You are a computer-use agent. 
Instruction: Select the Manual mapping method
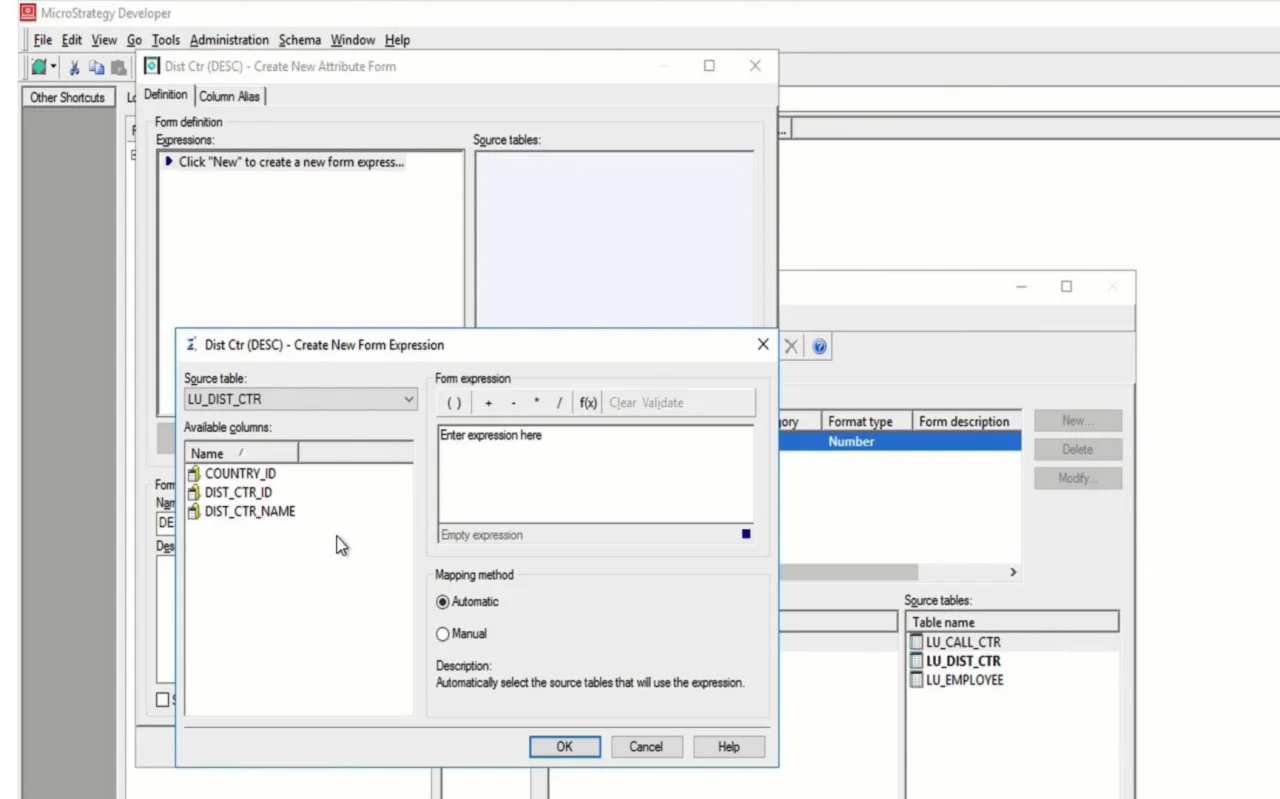[443, 634]
